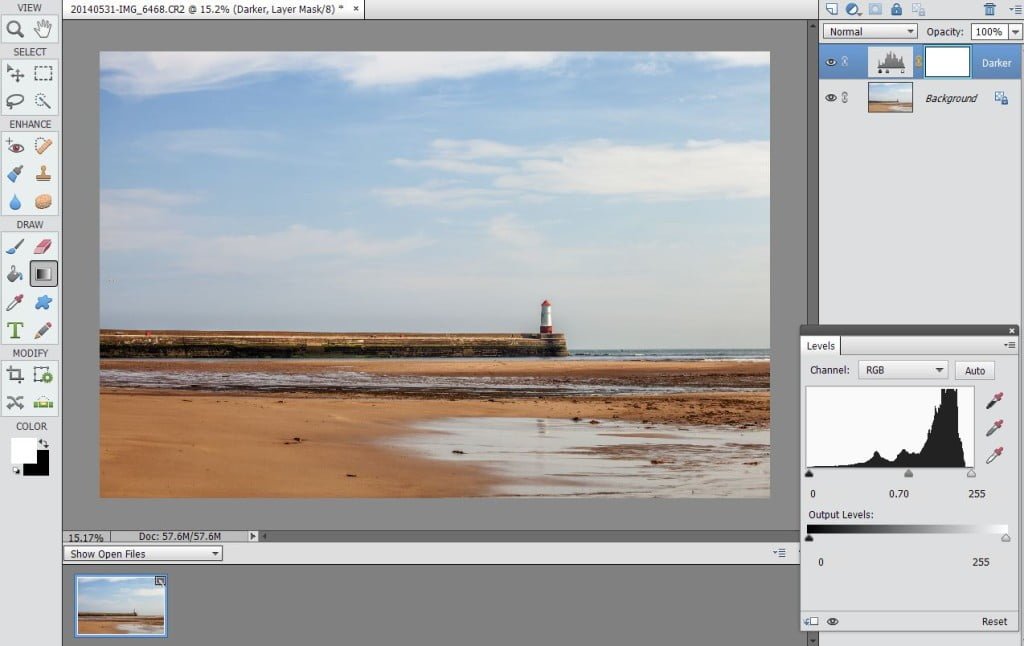Select the Move tool
The width and height of the screenshot is (1024, 646).
[15, 73]
